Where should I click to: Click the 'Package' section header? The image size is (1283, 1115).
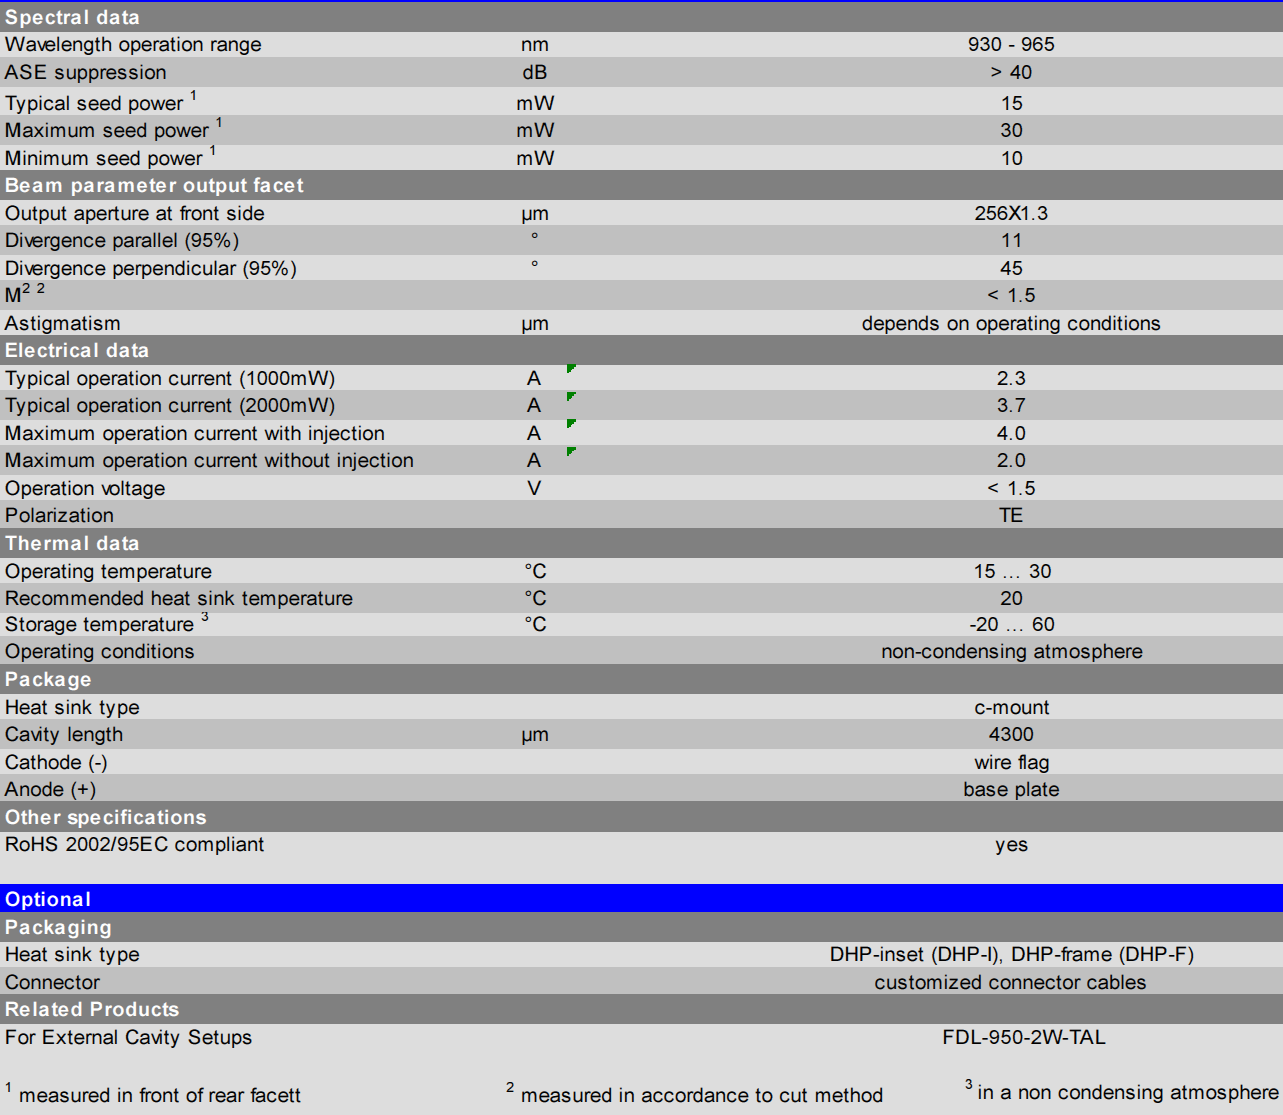[641, 679]
